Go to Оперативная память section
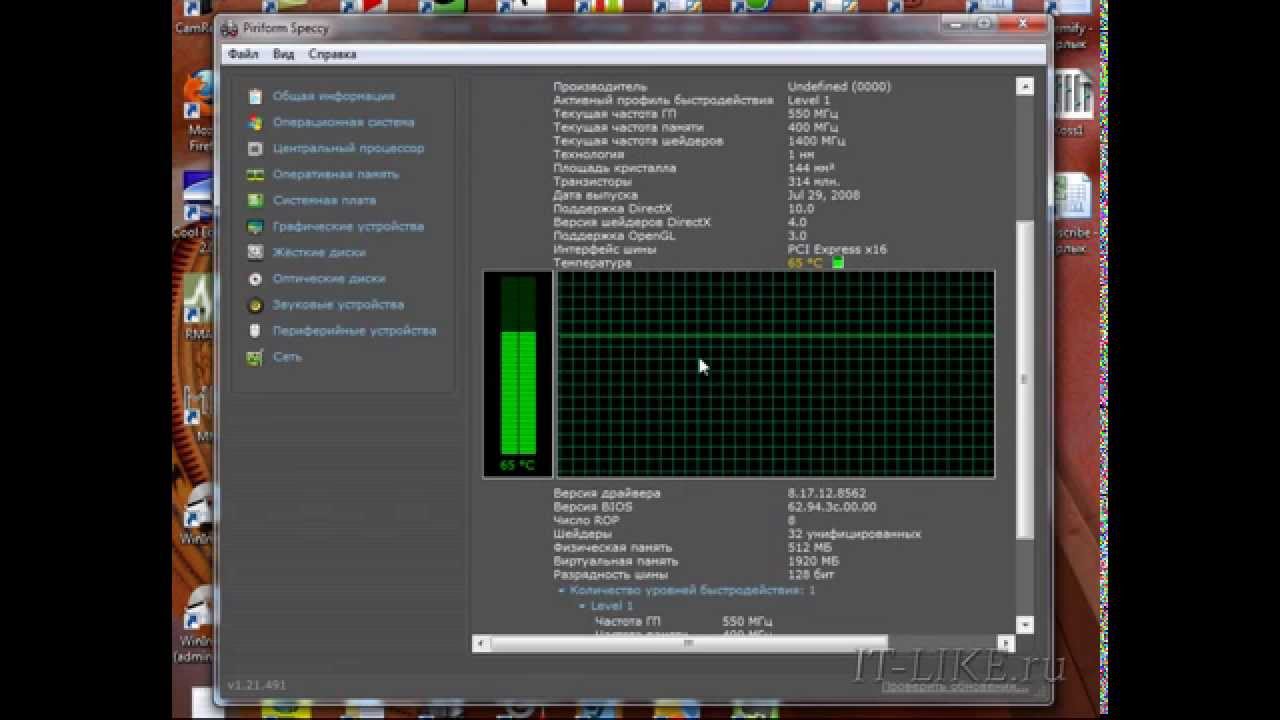The width and height of the screenshot is (1280, 720). [x=335, y=174]
